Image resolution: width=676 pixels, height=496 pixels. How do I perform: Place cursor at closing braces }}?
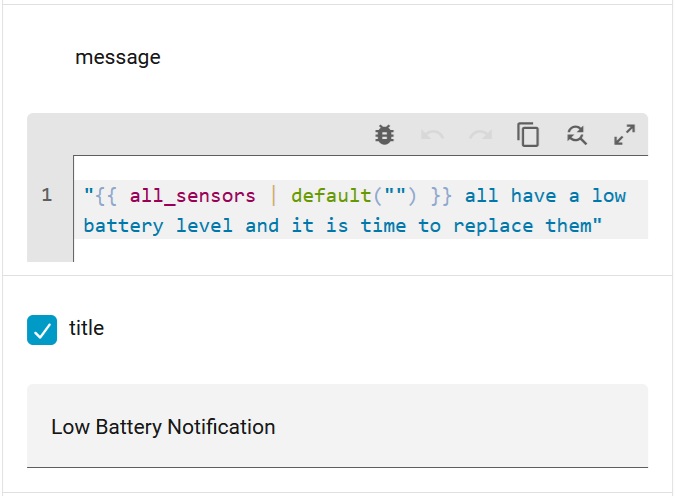pyautogui.click(x=441, y=196)
